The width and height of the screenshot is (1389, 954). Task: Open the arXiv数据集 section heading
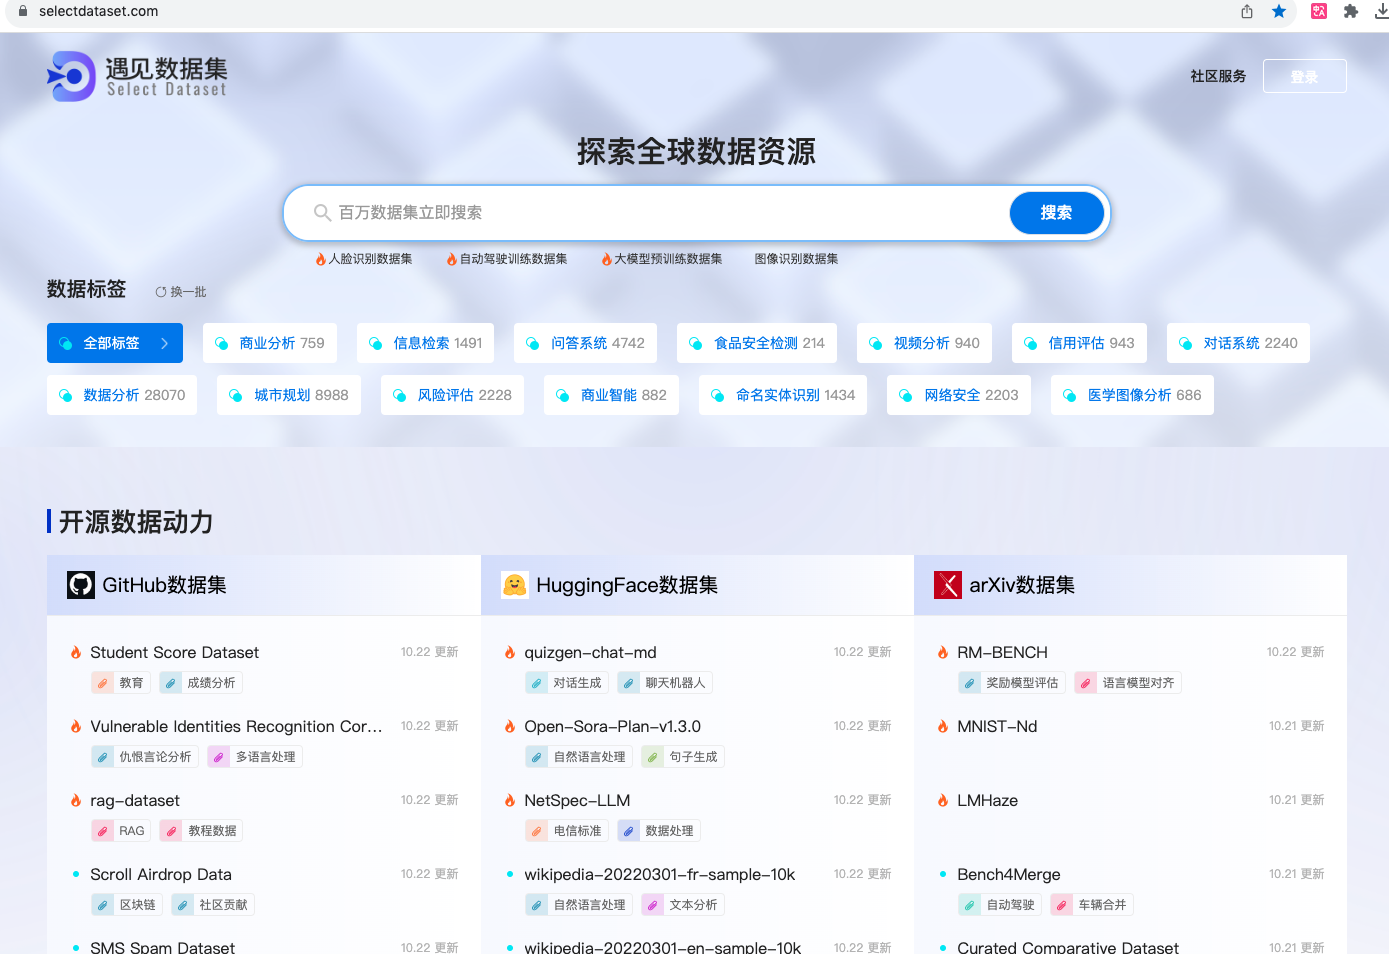[x=1022, y=585]
